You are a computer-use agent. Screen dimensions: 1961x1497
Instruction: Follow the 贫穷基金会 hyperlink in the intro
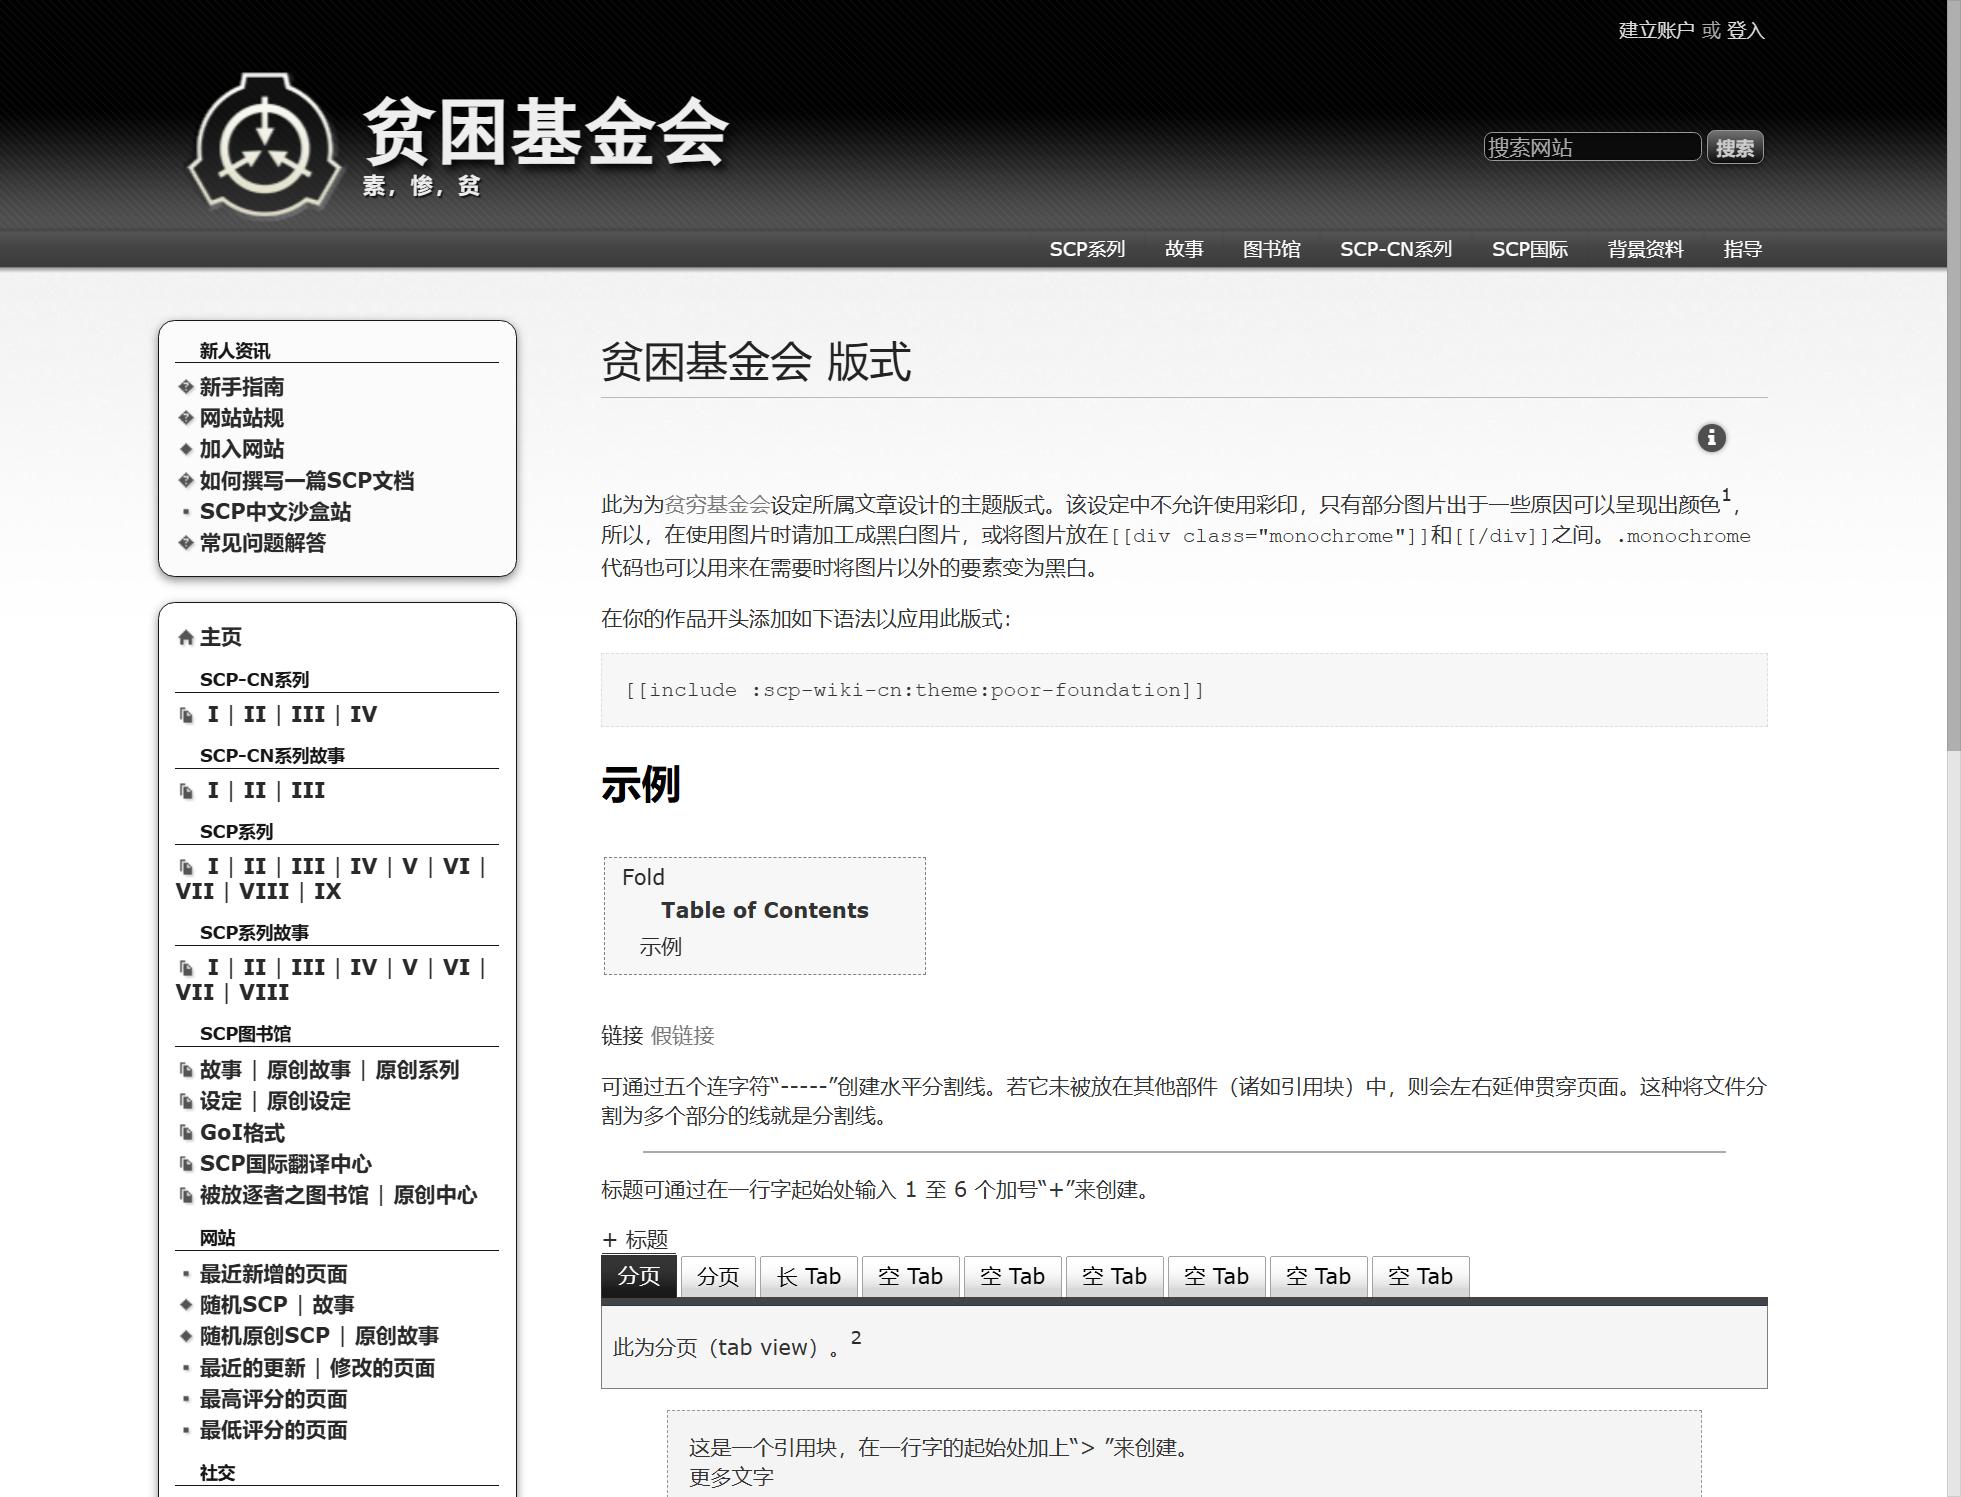pos(717,504)
